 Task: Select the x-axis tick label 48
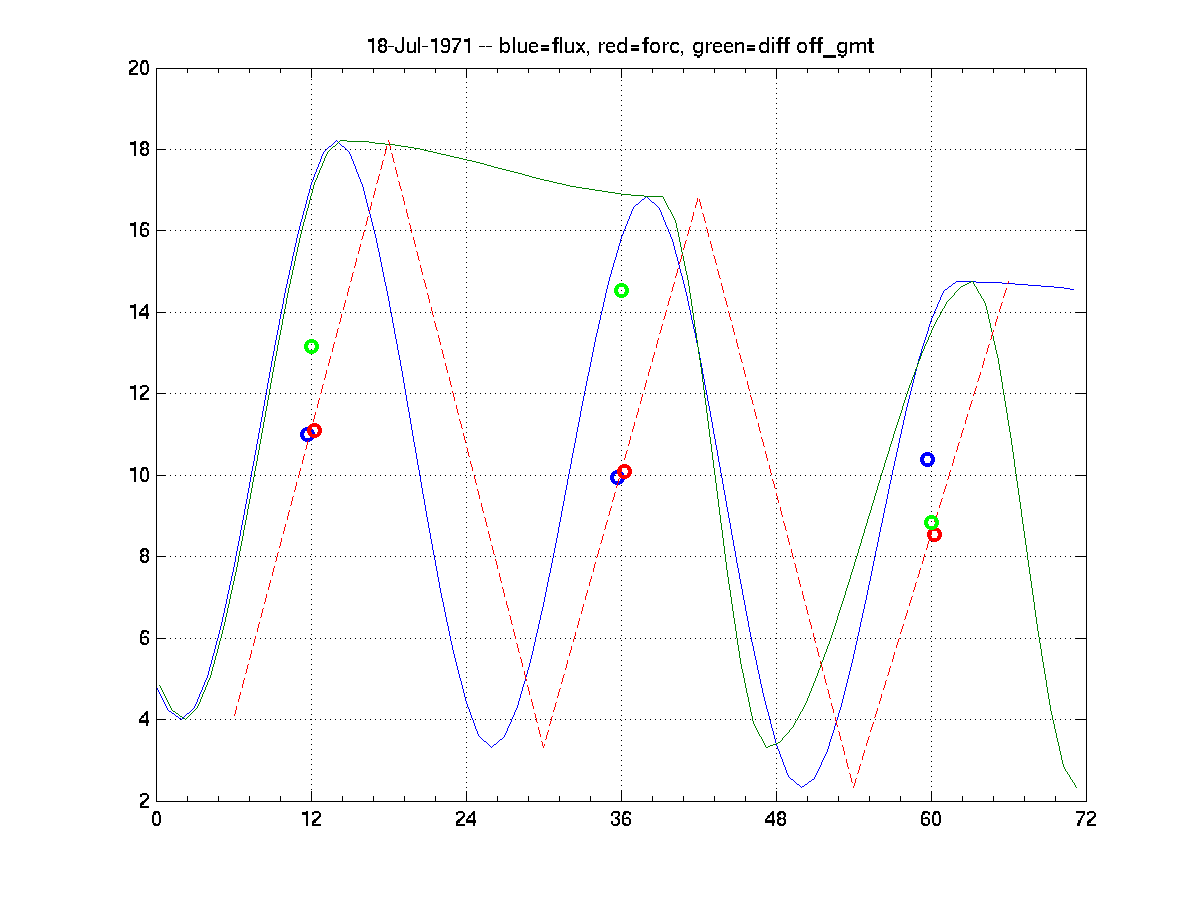point(776,820)
